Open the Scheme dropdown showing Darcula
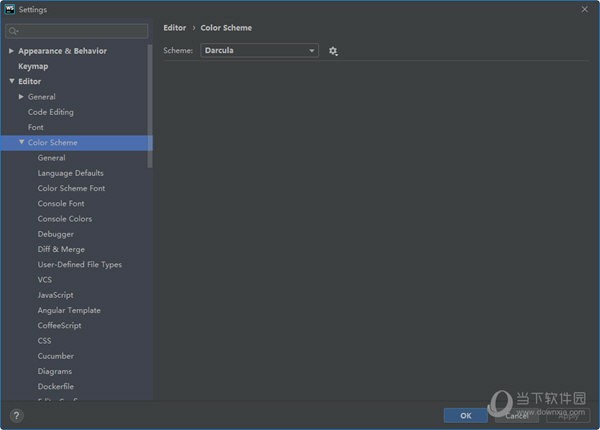The height and width of the screenshot is (430, 600). point(259,50)
